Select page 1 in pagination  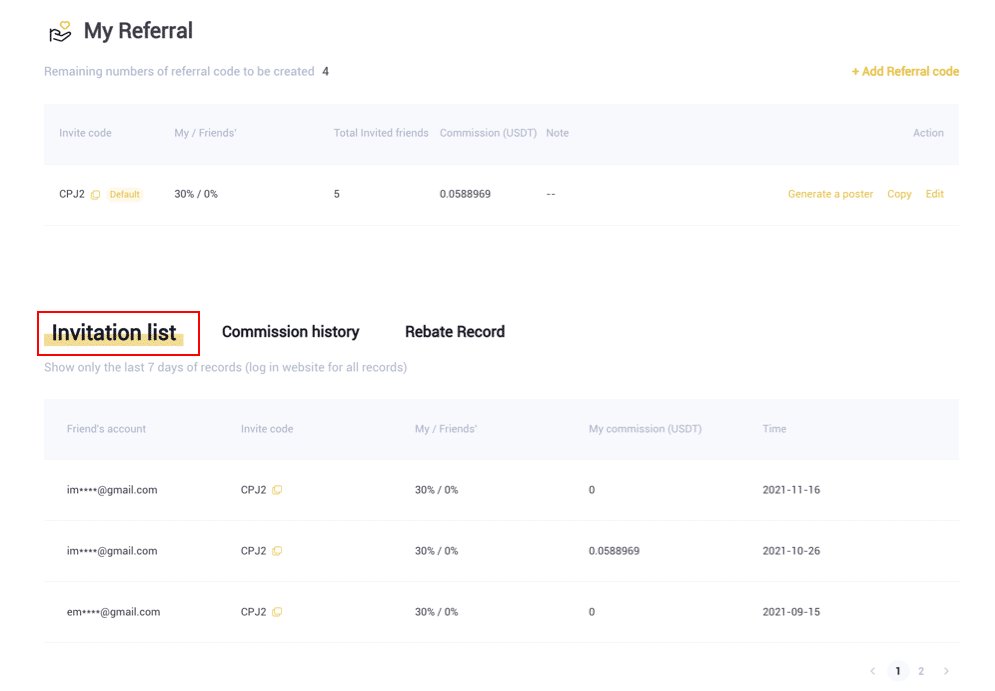point(898,671)
